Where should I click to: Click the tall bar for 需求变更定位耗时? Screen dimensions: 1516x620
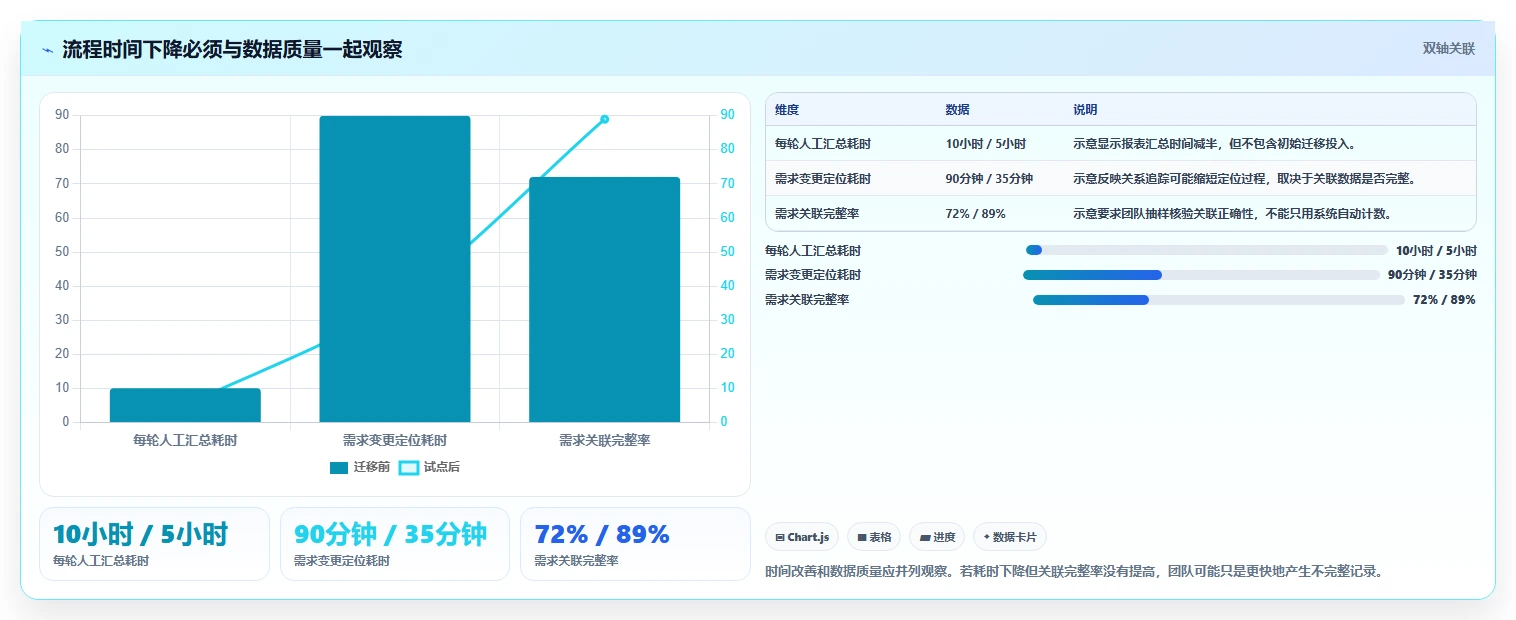click(x=395, y=269)
